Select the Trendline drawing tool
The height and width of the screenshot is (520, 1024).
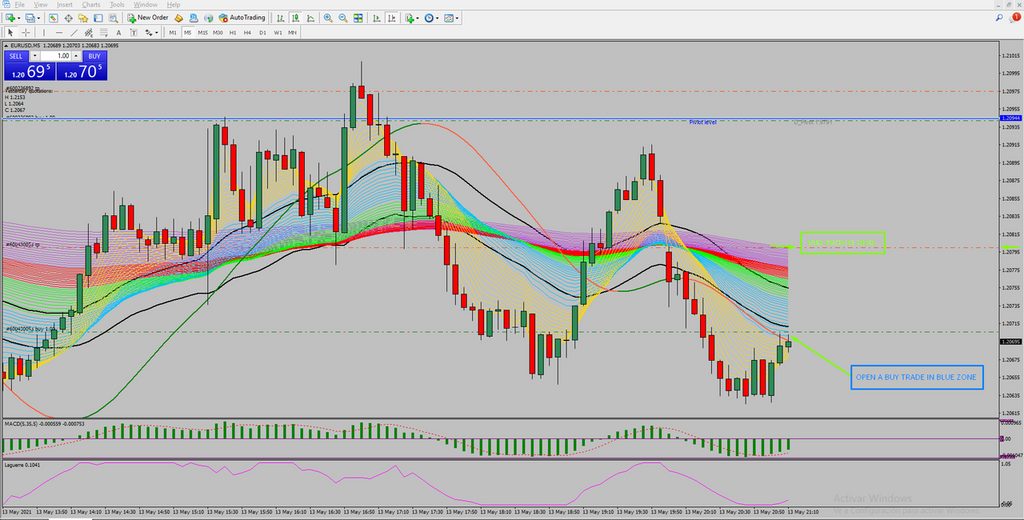point(72,32)
